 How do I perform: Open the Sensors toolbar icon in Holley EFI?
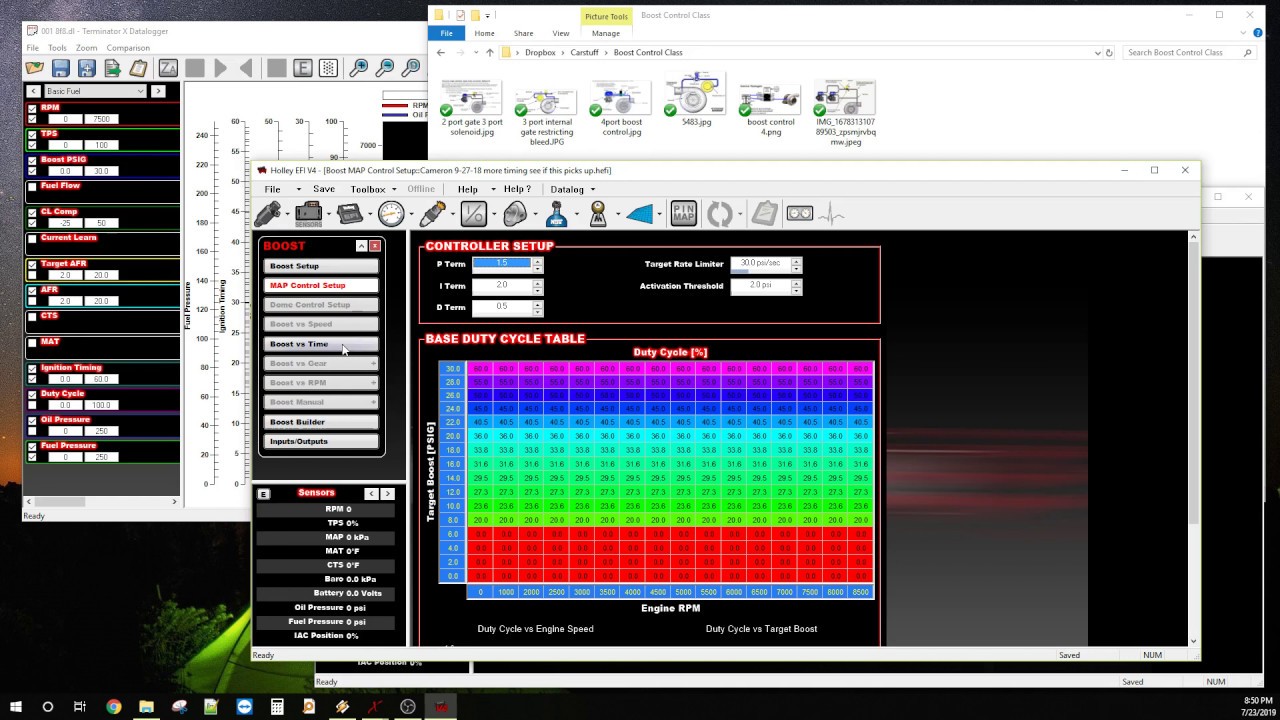pyautogui.click(x=309, y=213)
